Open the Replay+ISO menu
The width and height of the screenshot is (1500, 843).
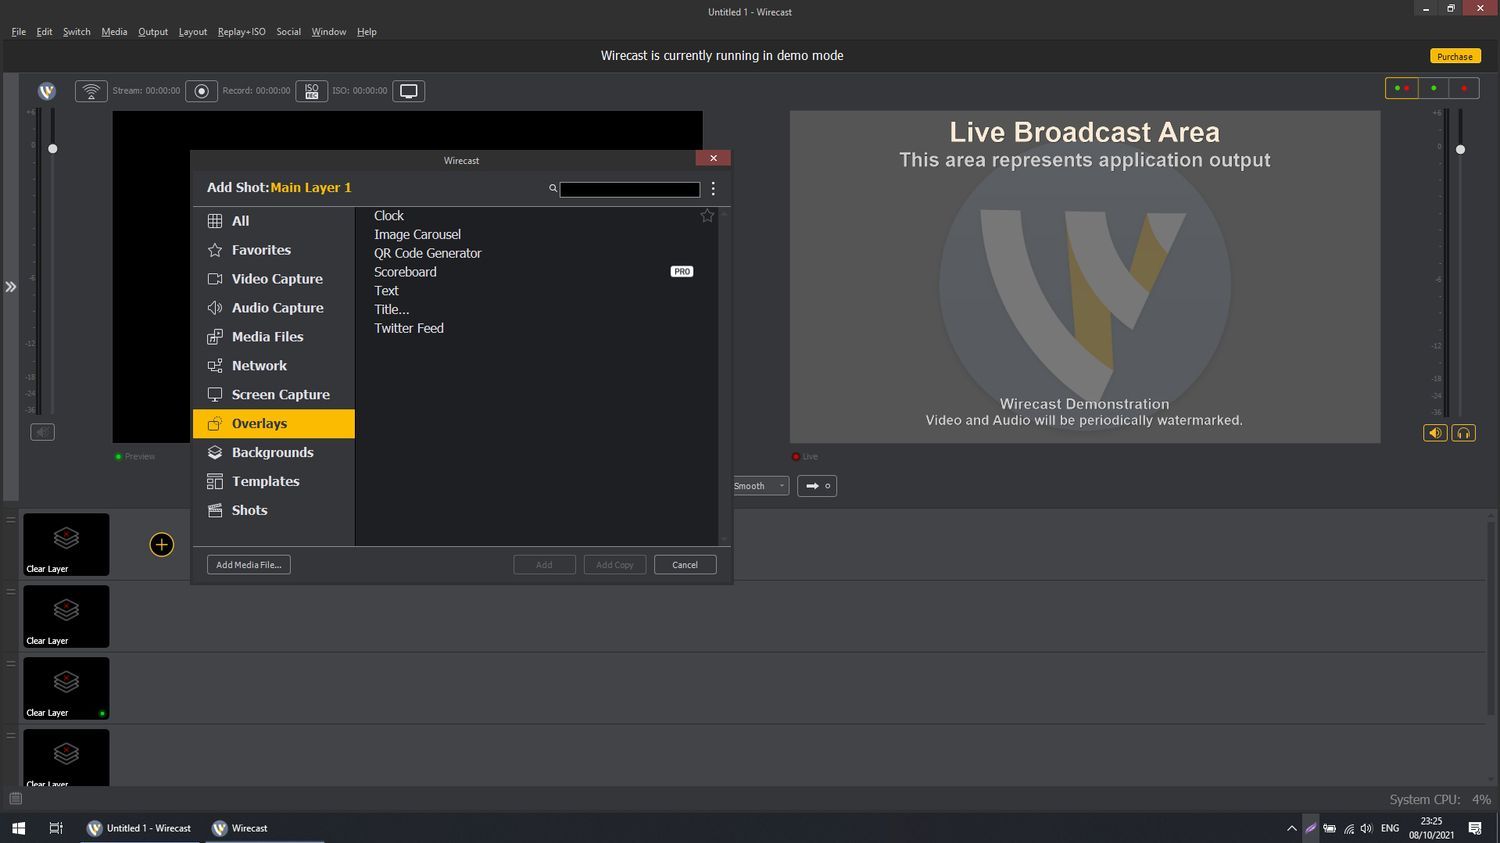tap(242, 32)
